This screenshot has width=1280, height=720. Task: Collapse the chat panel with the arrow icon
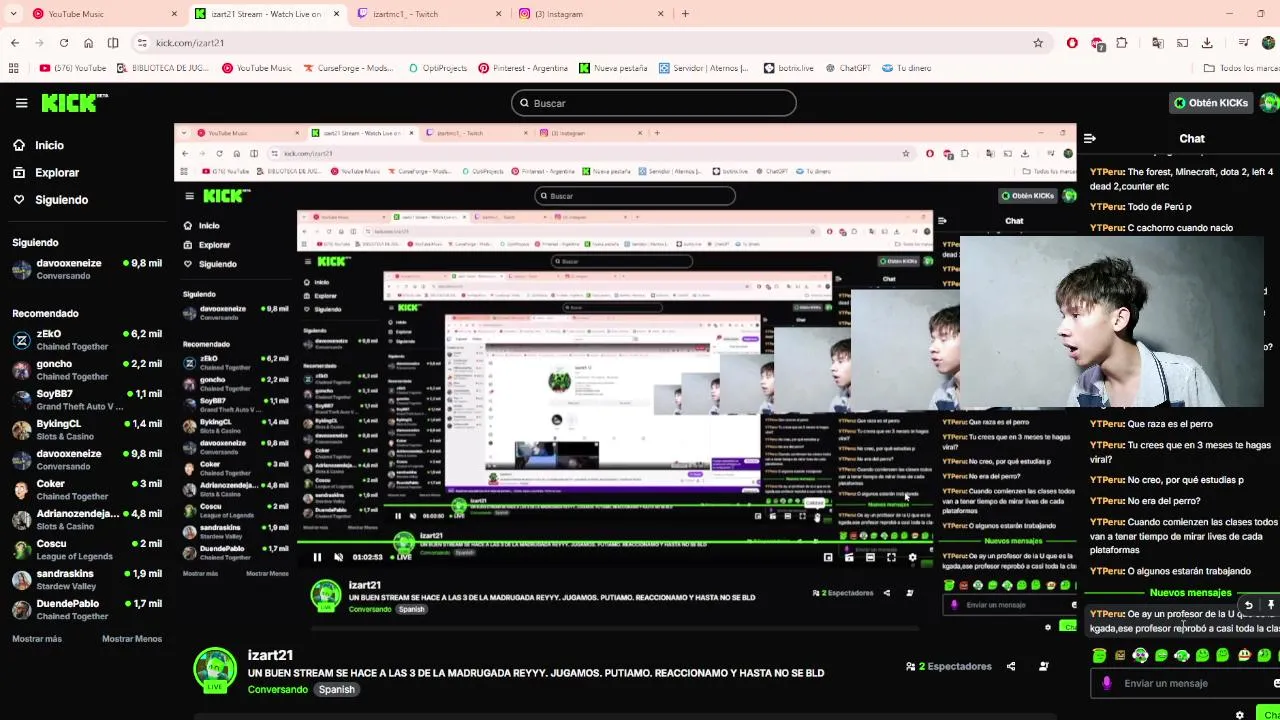[x=1090, y=138]
